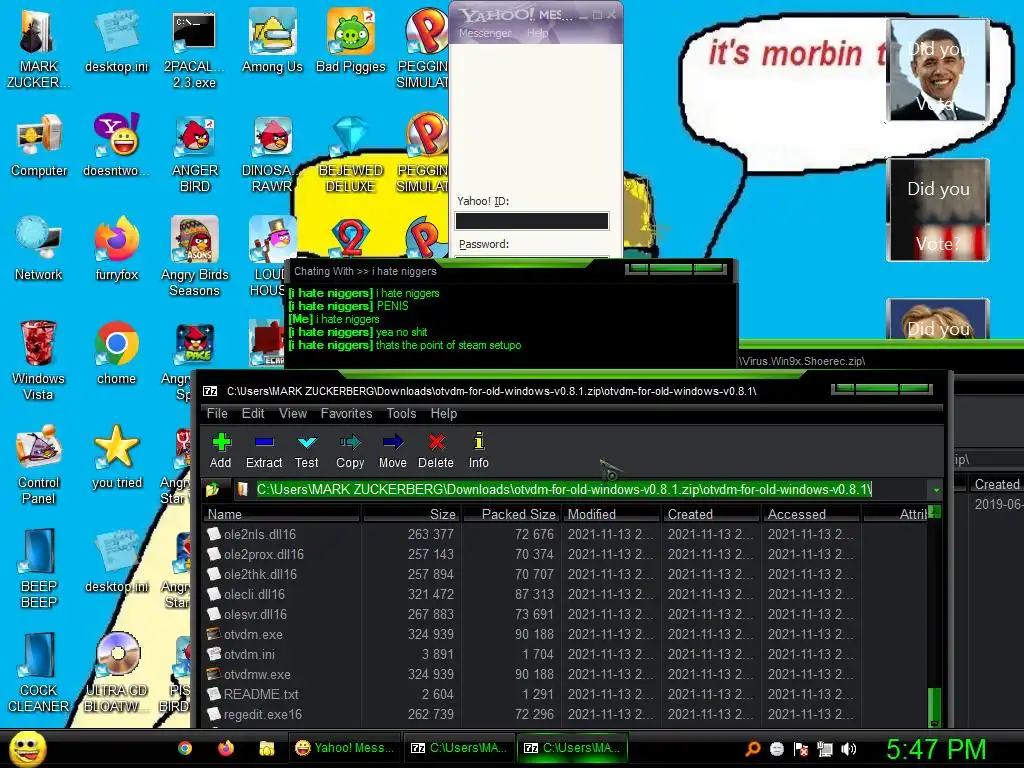The width and height of the screenshot is (1024, 768).
Task: Go up one folder level in 7-Zip
Action: pos(212,489)
